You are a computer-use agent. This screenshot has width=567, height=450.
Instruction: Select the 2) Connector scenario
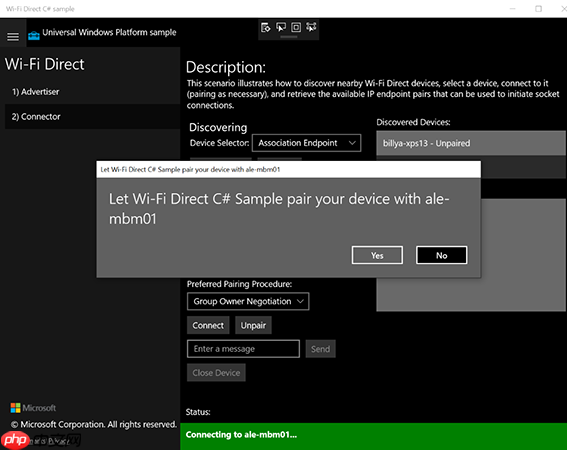coord(93,116)
